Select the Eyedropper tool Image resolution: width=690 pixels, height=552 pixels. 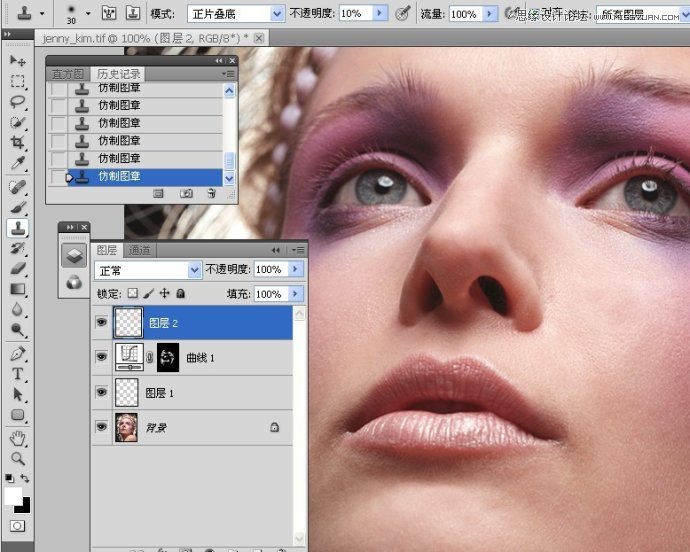pos(17,163)
